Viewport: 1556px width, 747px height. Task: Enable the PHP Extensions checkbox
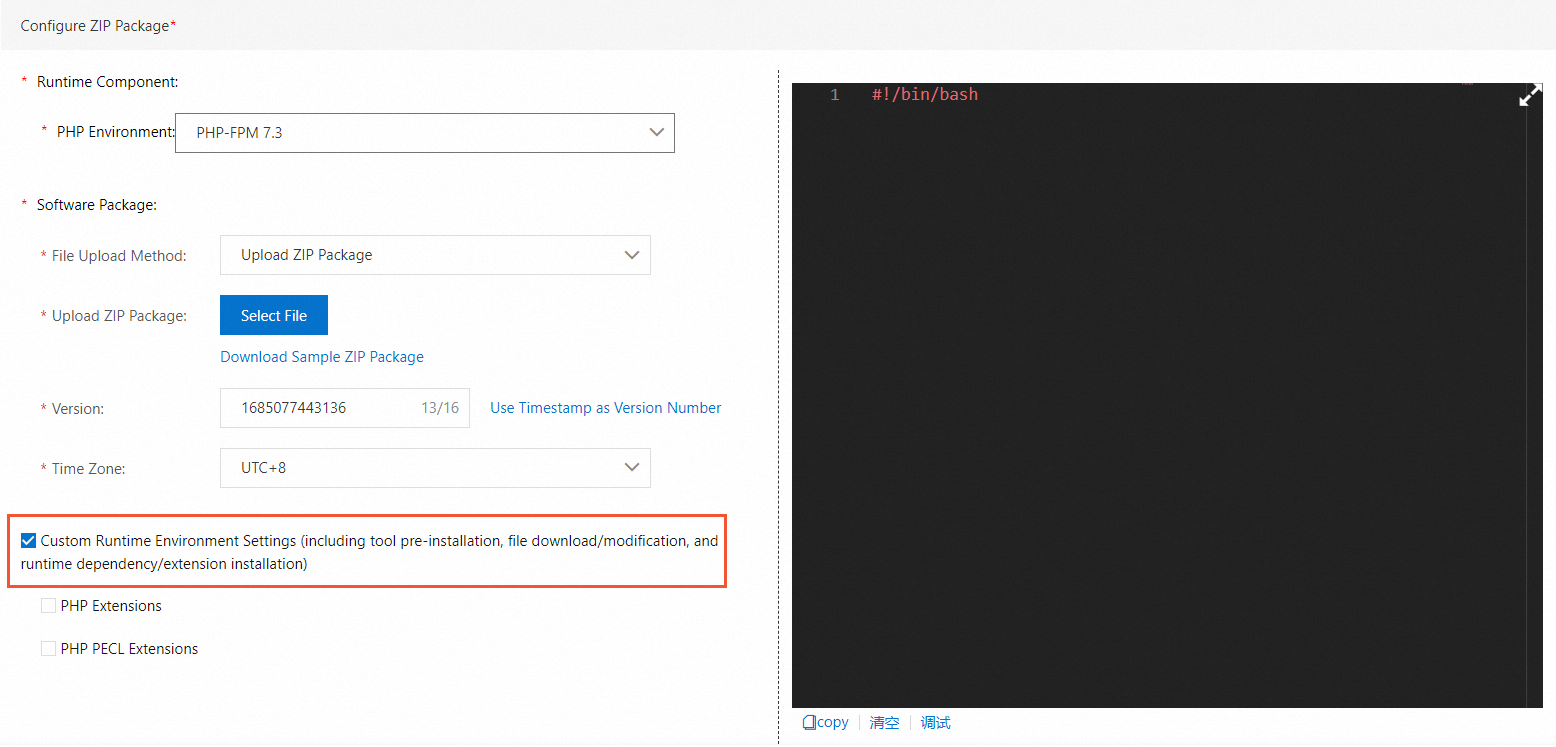pos(48,605)
